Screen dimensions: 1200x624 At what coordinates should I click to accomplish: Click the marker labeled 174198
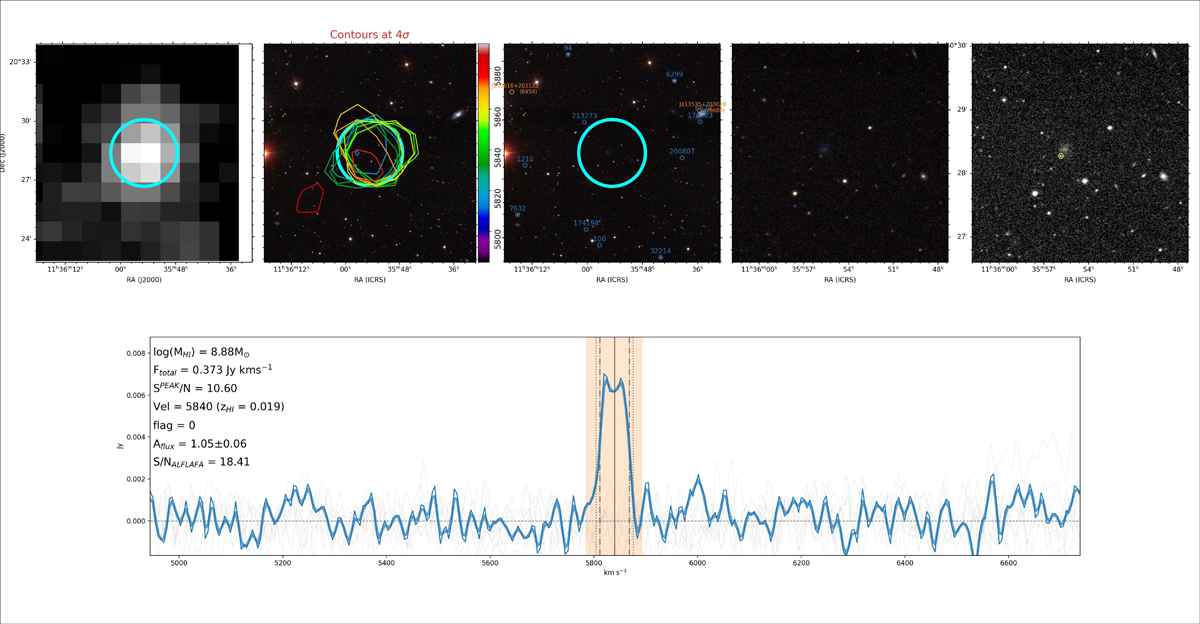click(x=586, y=229)
